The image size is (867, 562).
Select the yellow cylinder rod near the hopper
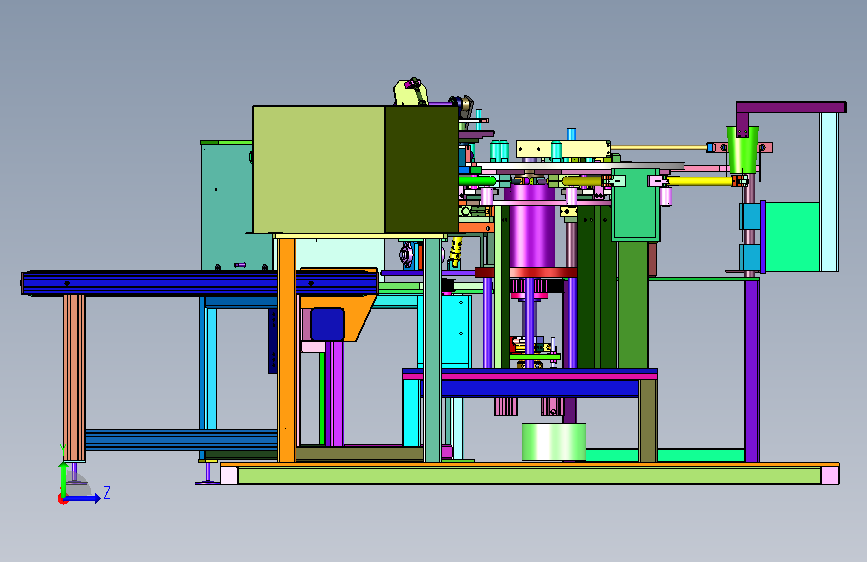coord(700,181)
